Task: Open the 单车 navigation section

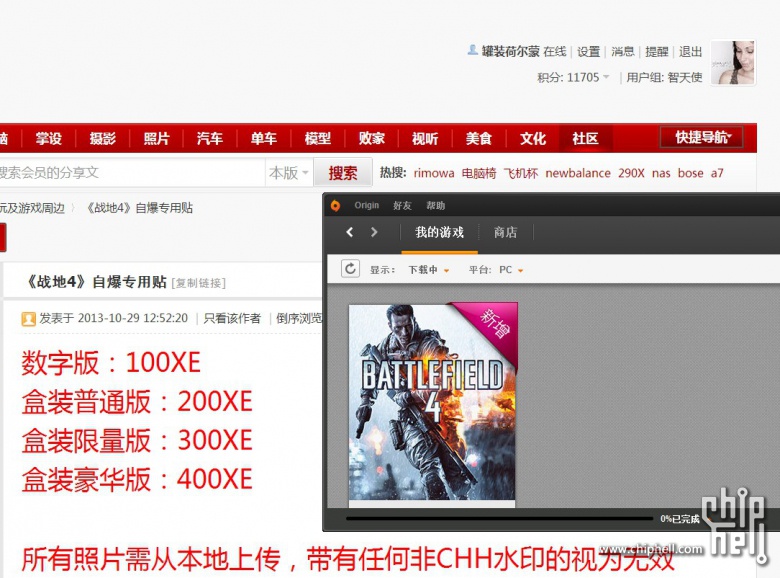Action: (264, 138)
